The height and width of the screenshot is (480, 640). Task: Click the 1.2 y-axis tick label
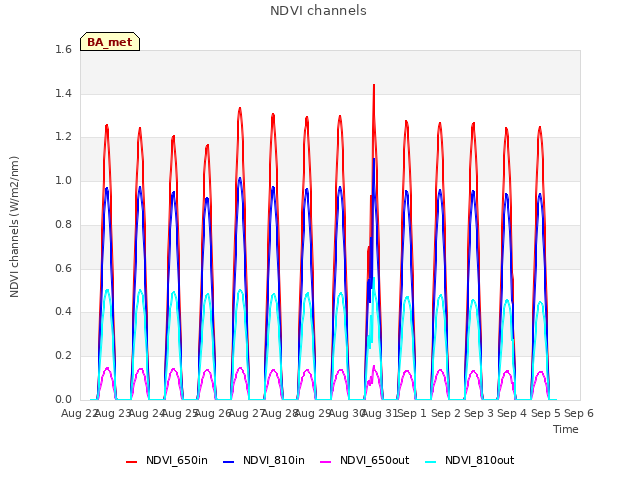click(x=63, y=137)
